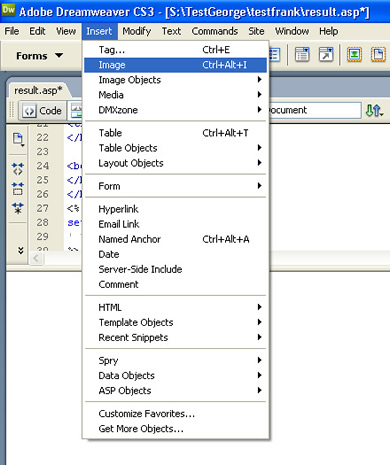Viewport: 390px width, 465px height.
Task: Click line number 28 in the code gutter
Action: click(x=43, y=222)
